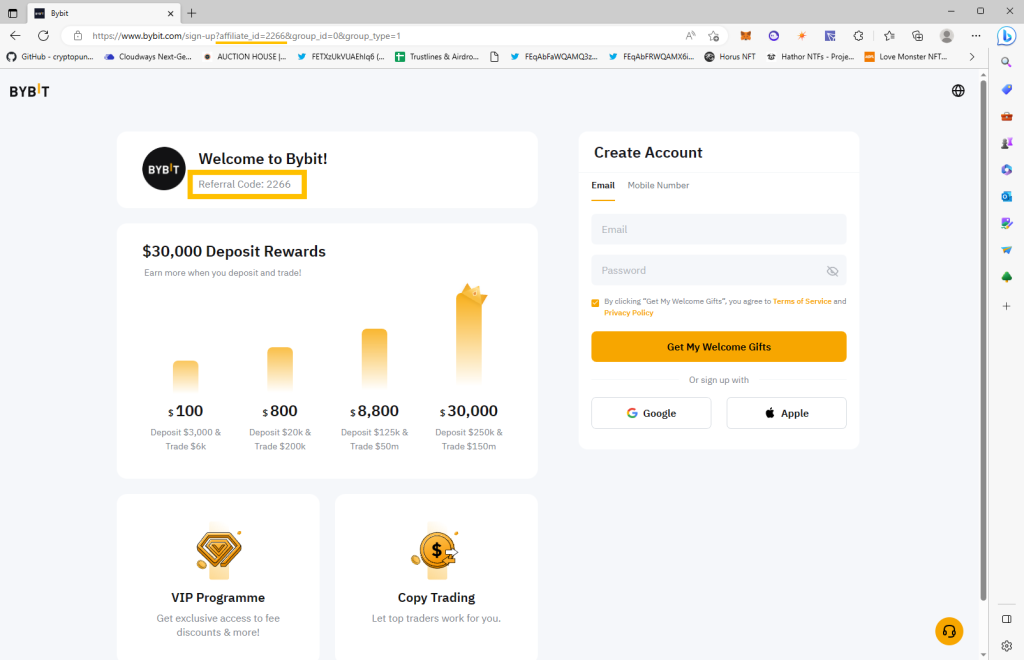Select the Email sign-up tab
Image resolution: width=1024 pixels, height=660 pixels.
click(603, 185)
